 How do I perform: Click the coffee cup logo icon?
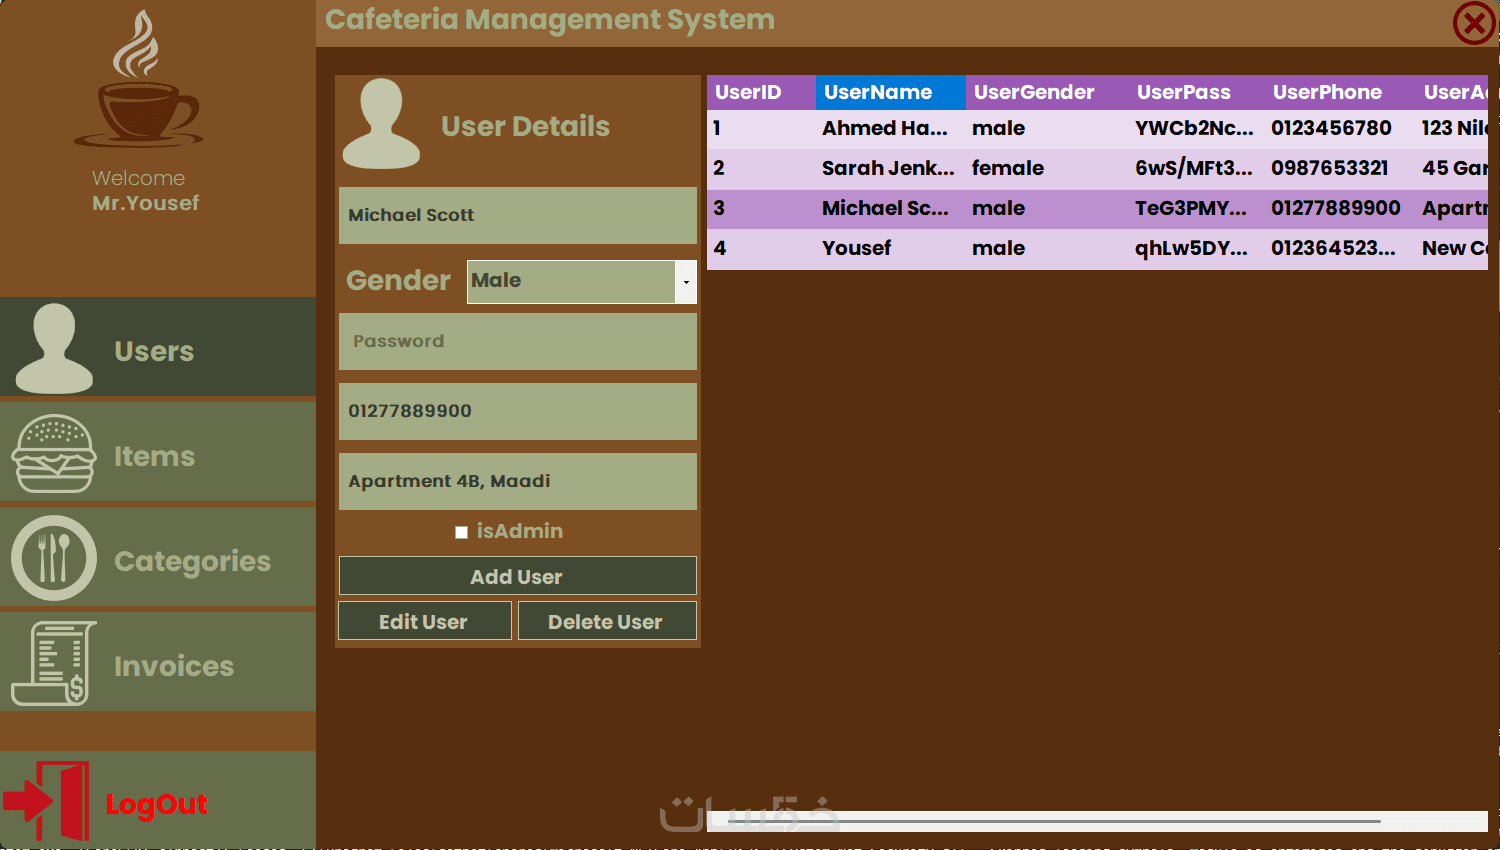tap(138, 78)
